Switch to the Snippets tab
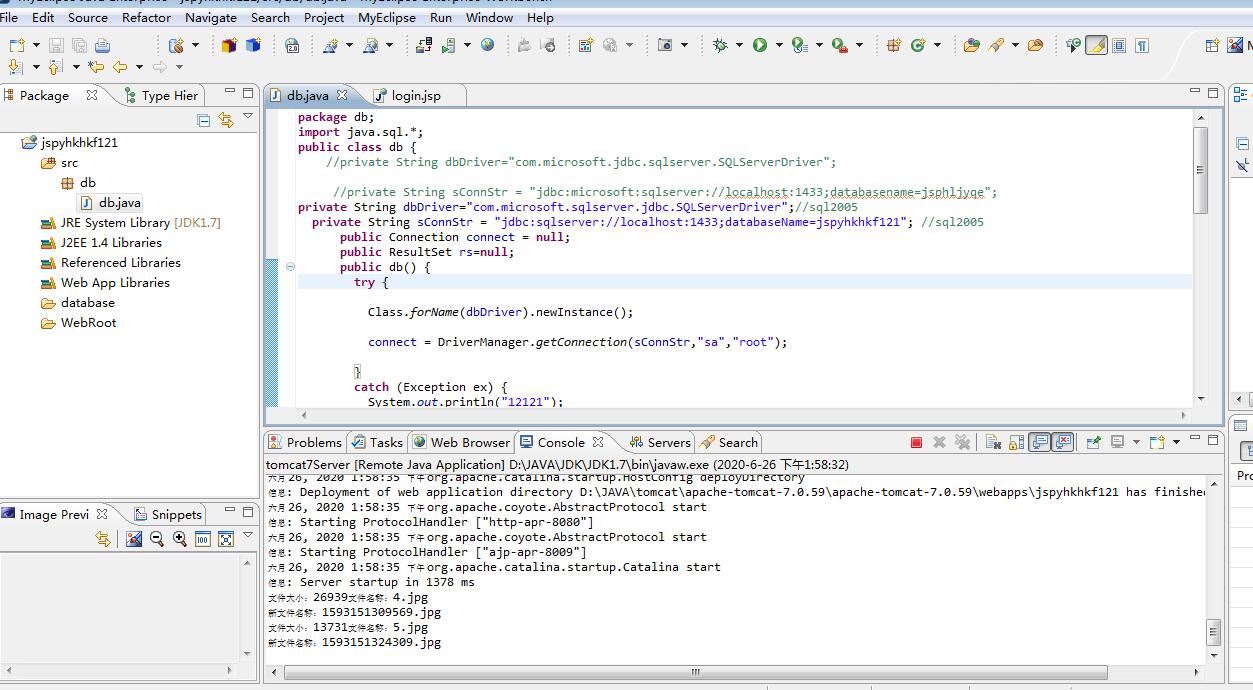This screenshot has height=690, width=1253. [x=168, y=514]
